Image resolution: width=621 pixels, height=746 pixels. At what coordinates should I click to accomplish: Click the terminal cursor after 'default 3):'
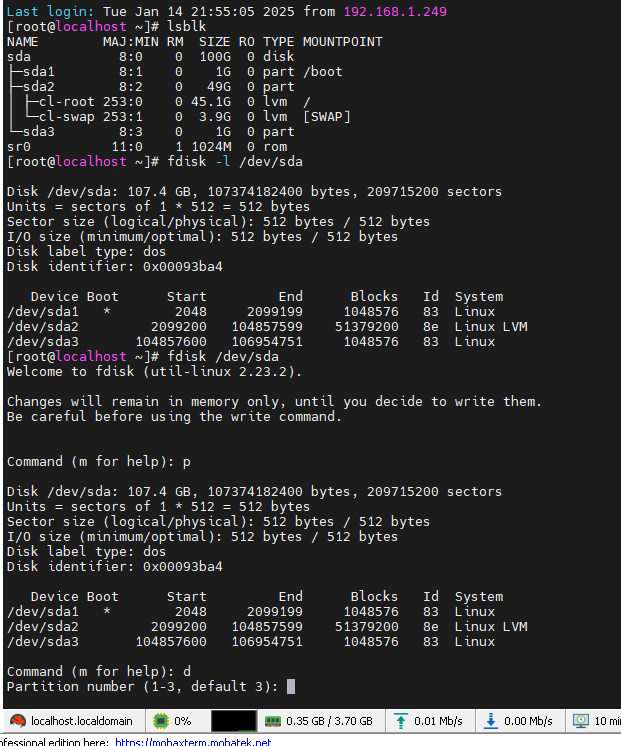[x=291, y=687]
